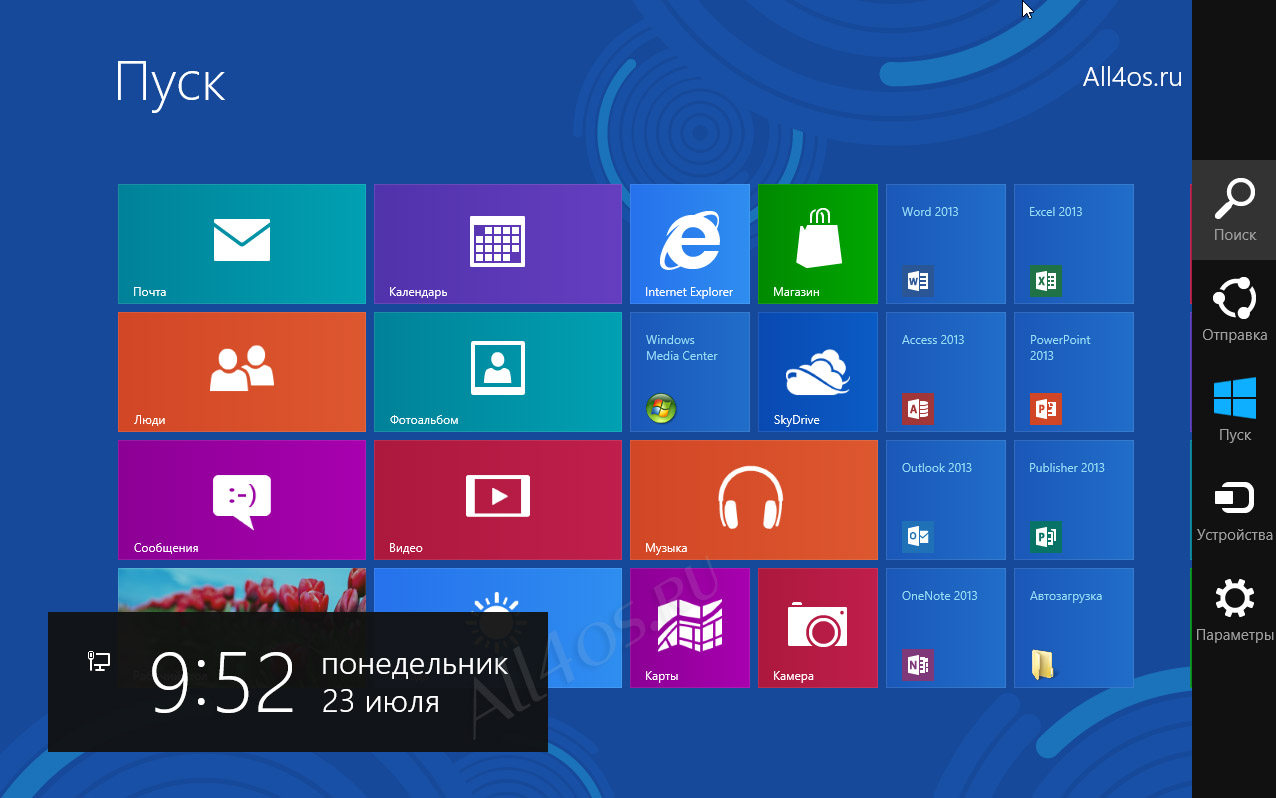1276x798 pixels.
Task: Click the network status icon in clock panel
Action: (99, 660)
